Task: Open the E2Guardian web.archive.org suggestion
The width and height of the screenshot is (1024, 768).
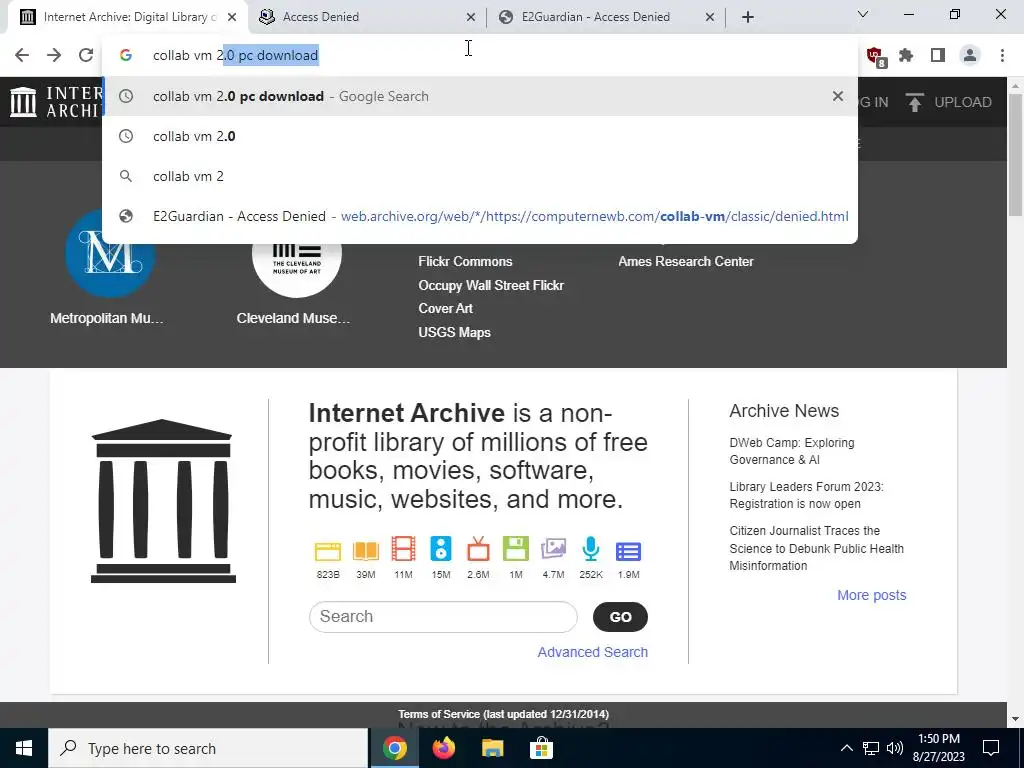Action: point(479,216)
